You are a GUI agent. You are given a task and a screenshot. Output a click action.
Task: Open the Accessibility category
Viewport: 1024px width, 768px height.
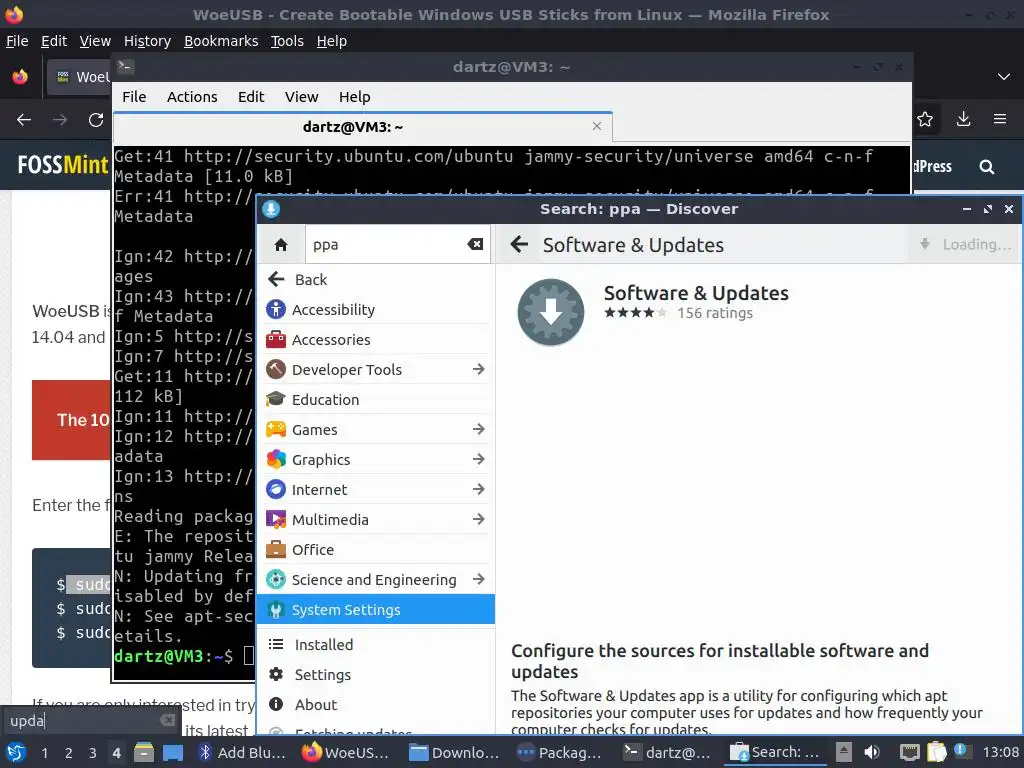click(376, 310)
